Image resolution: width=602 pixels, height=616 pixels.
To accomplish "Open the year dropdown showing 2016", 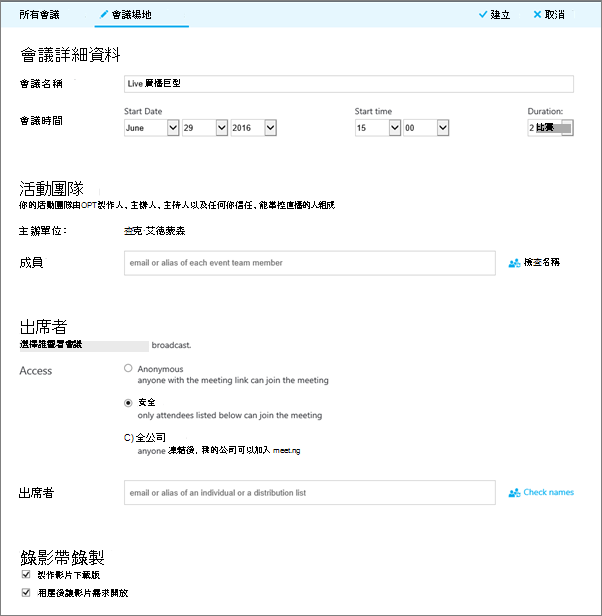I will point(254,128).
